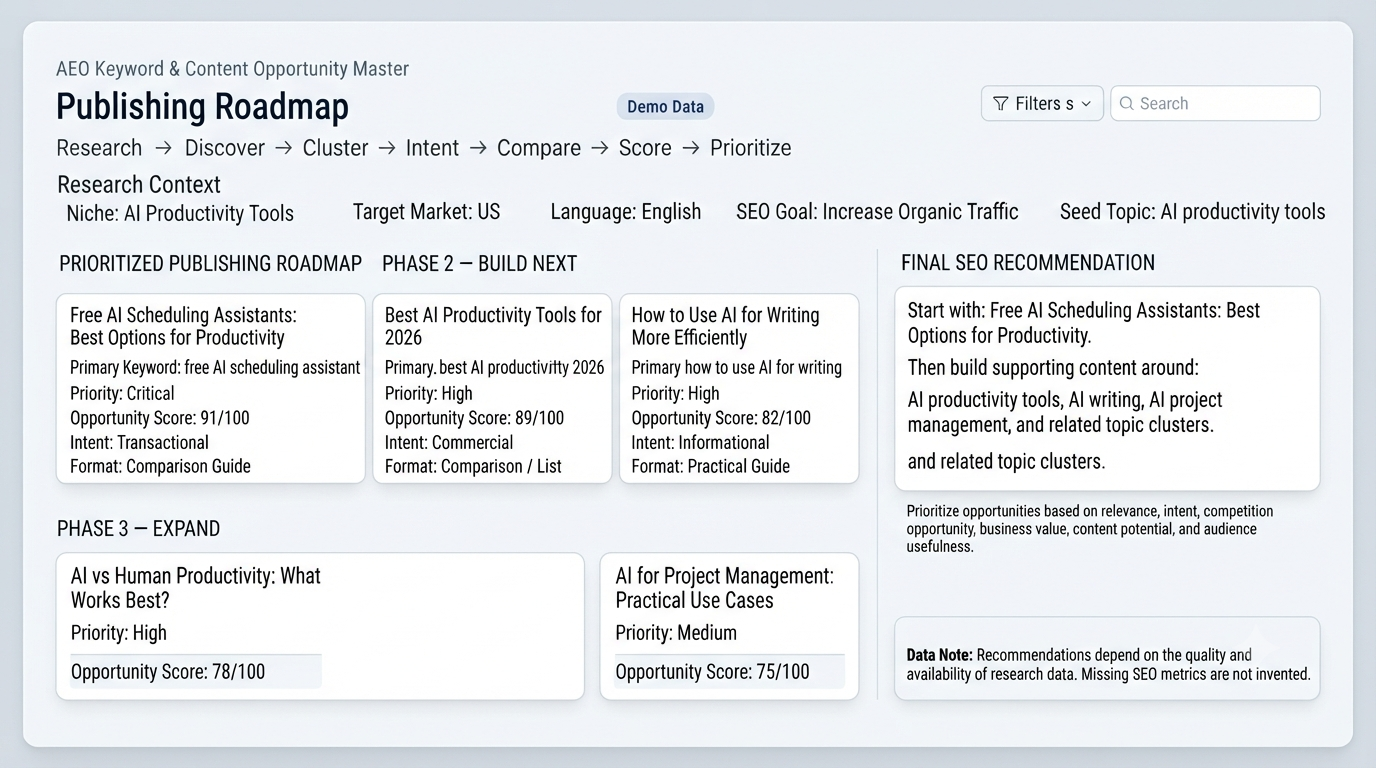Click the 'Target Market: US' text

pyautogui.click(x=427, y=212)
